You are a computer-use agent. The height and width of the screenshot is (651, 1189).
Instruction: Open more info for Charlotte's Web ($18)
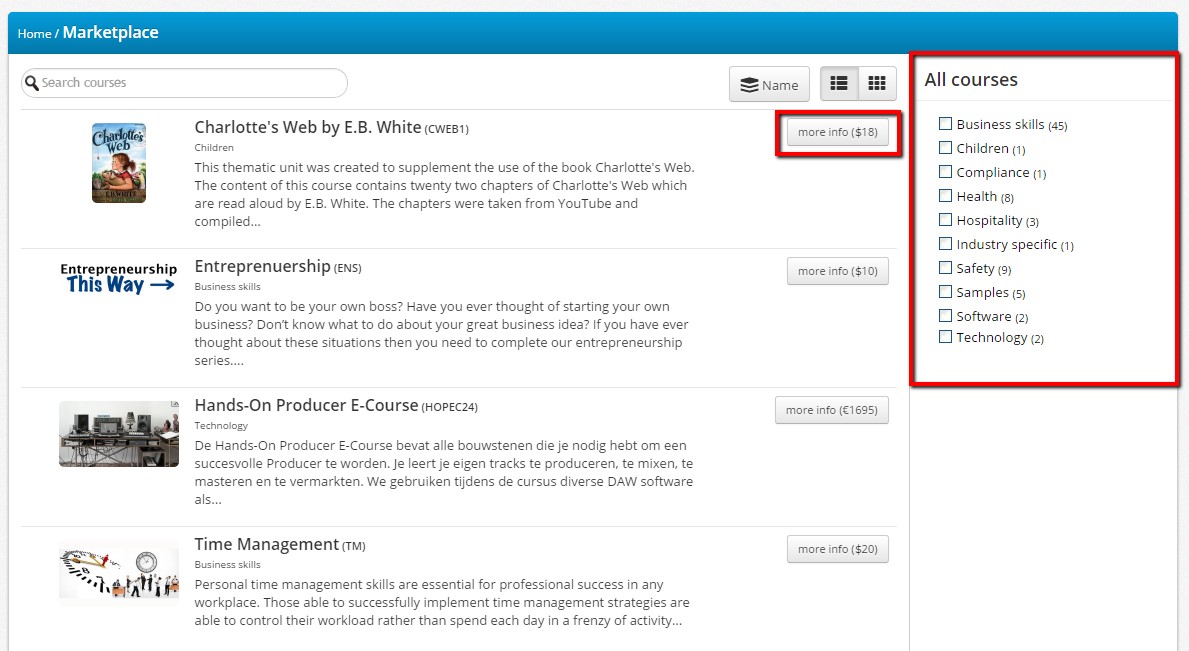point(837,132)
